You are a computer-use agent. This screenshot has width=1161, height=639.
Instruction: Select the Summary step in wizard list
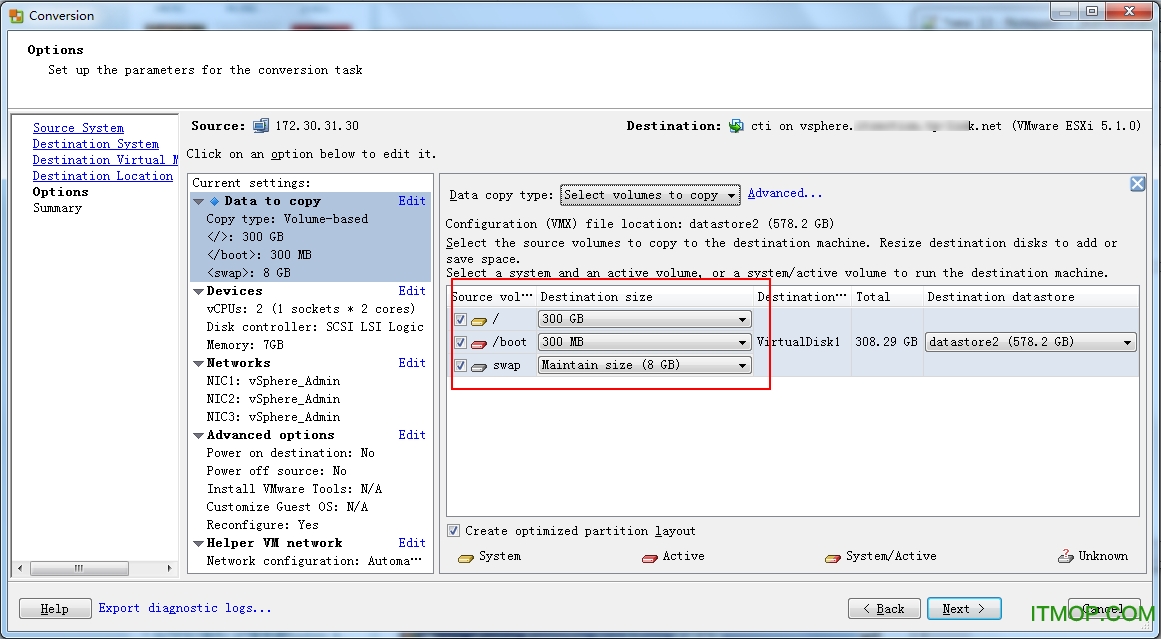tap(57, 208)
